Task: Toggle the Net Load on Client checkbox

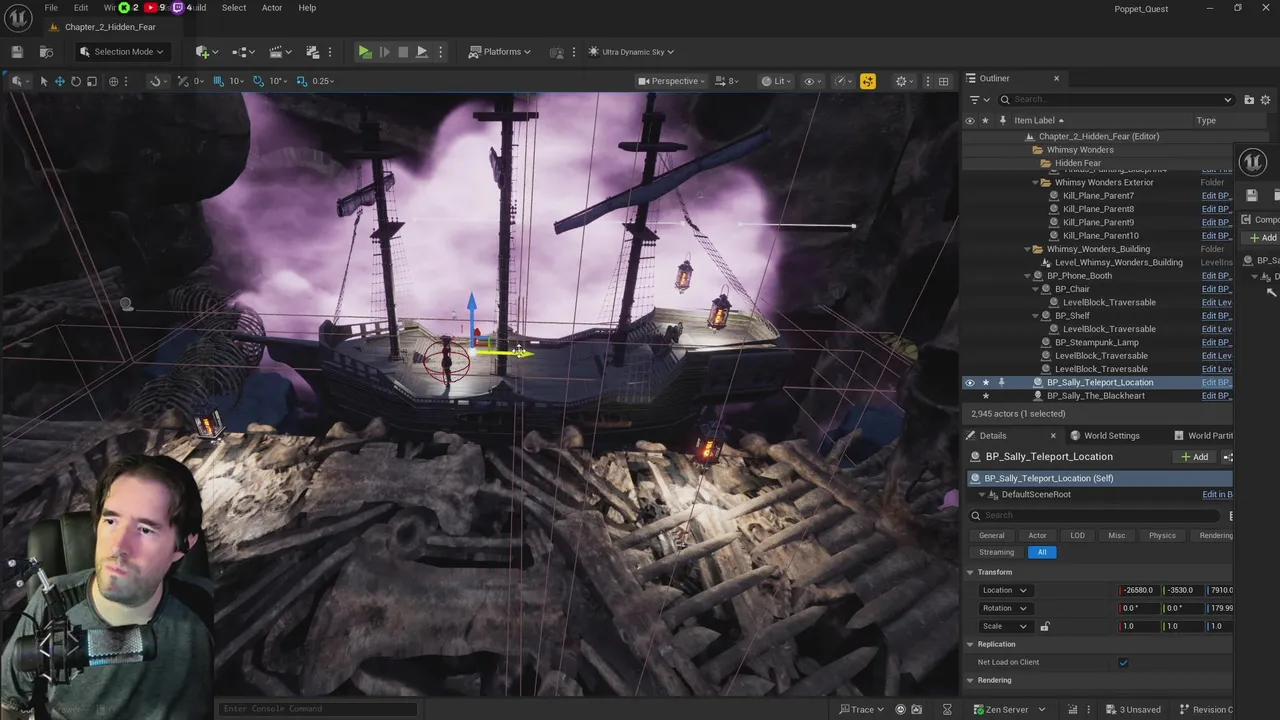Action: [1123, 663]
